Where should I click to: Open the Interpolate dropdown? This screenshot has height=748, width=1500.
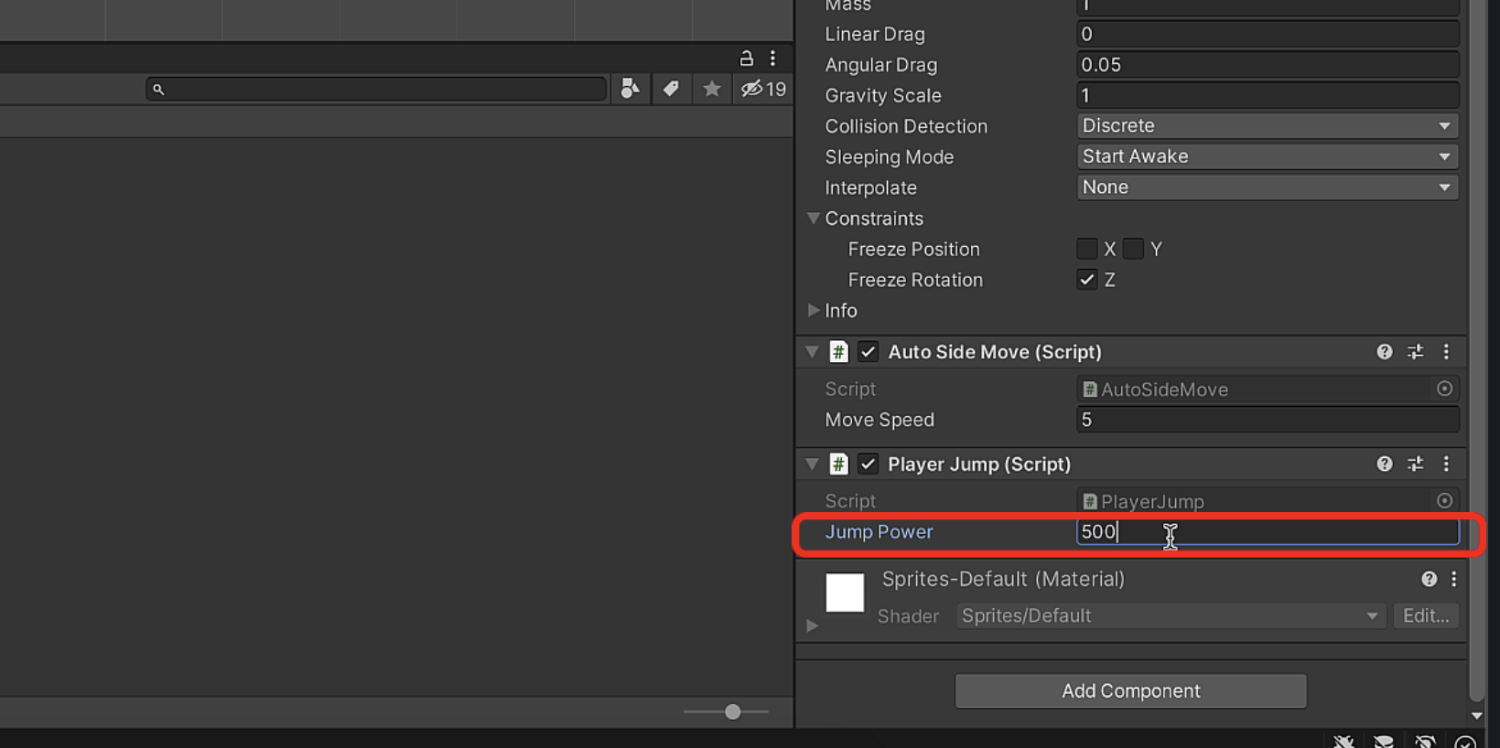point(1267,187)
